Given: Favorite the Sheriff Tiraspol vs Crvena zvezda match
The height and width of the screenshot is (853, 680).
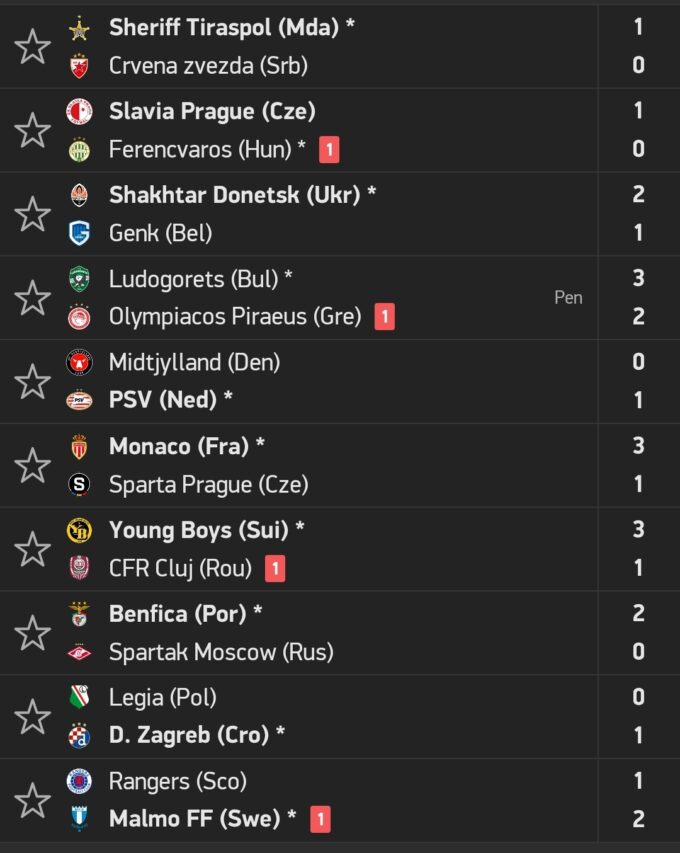Looking at the screenshot, I should [33, 47].
